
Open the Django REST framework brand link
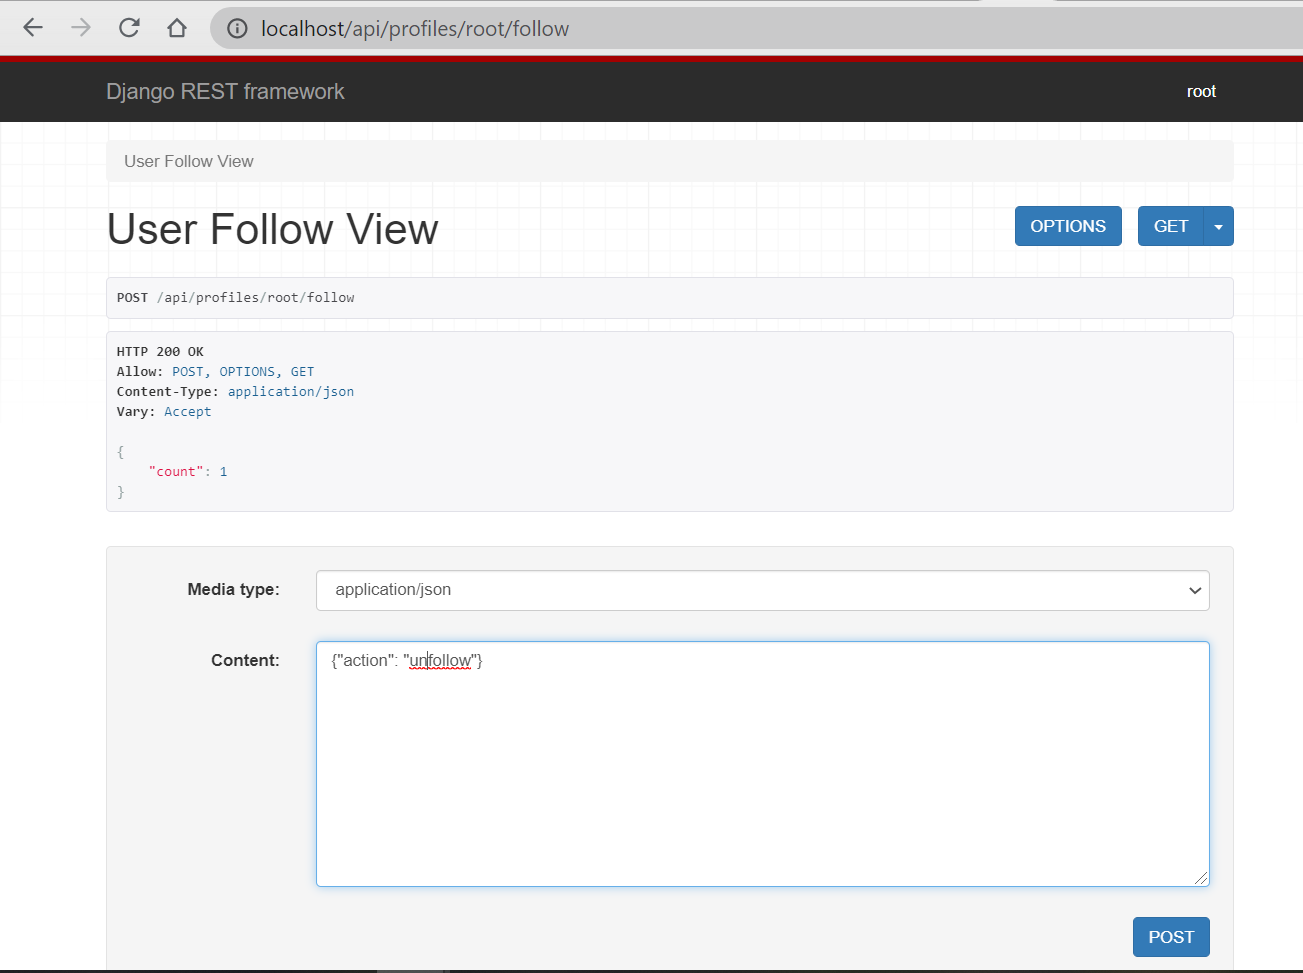(225, 91)
